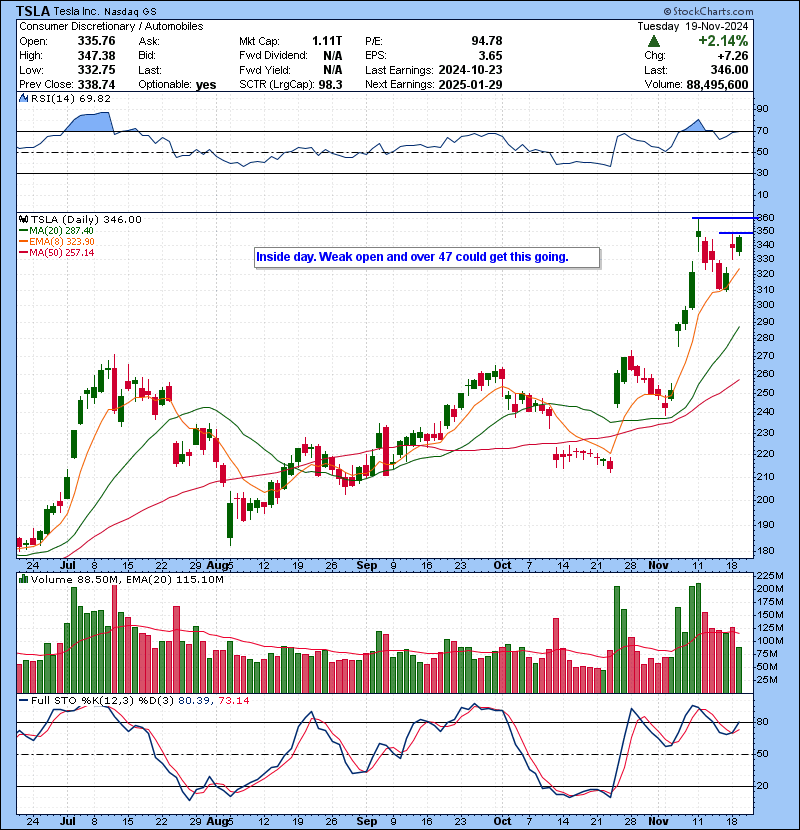The image size is (800, 830).
Task: Click the Volume value 88,495,600
Action: (717, 84)
